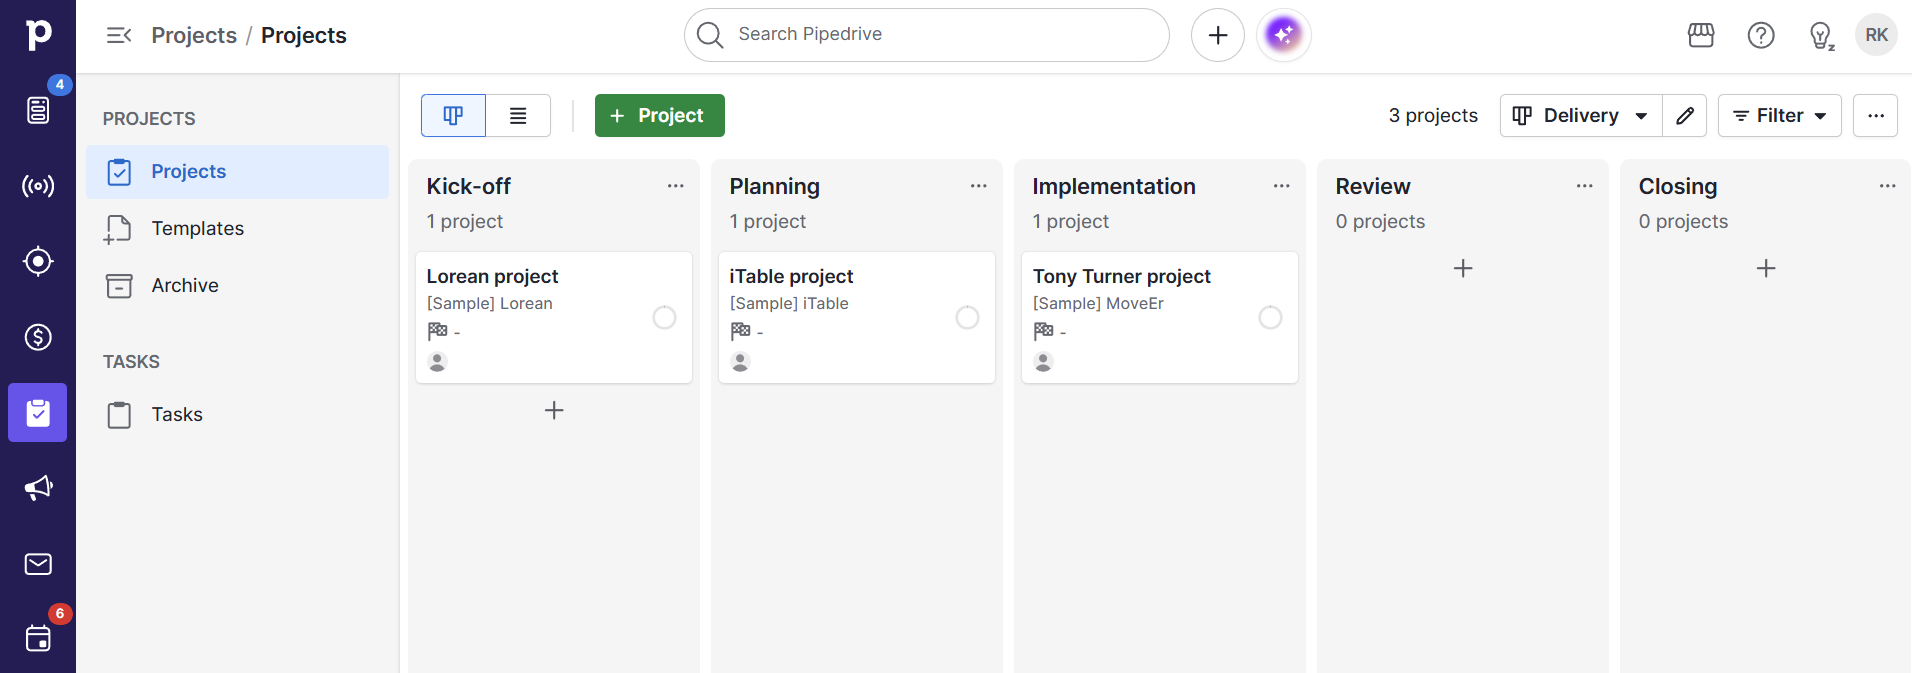The image size is (1912, 673).
Task: Open Review column options menu
Action: [1585, 186]
